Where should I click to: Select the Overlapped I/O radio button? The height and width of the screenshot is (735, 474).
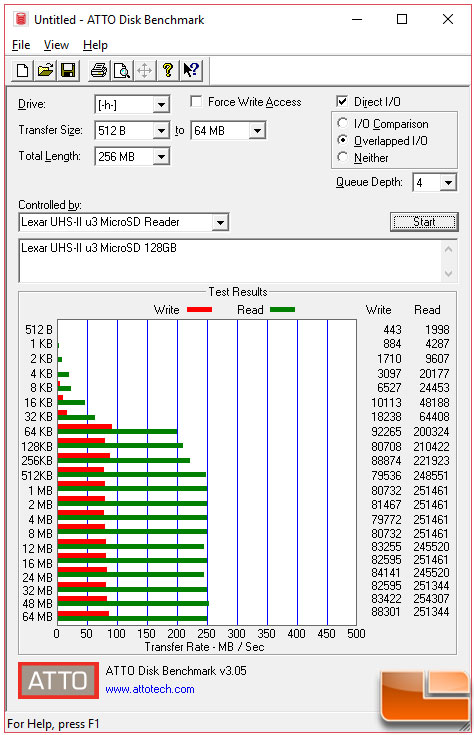tap(343, 140)
